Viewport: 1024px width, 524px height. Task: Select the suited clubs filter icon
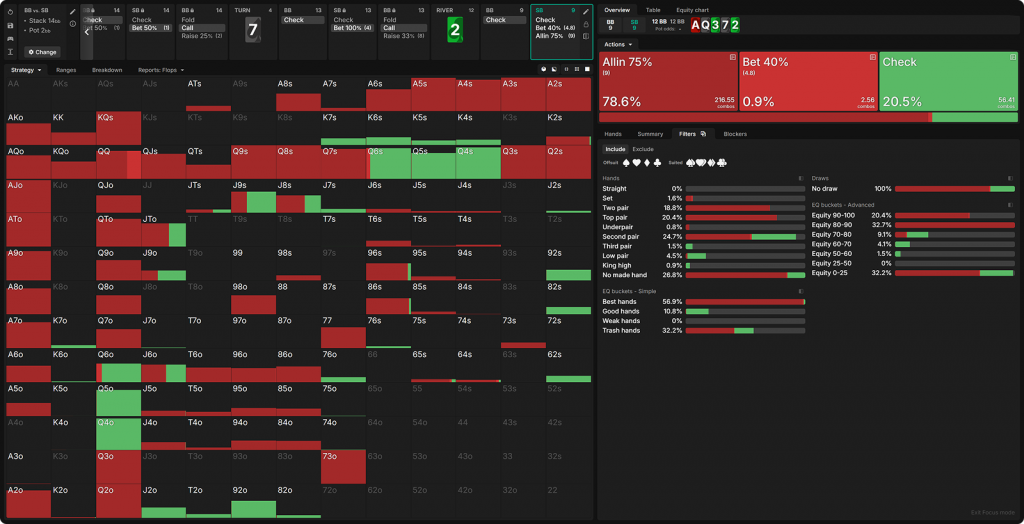click(x=722, y=162)
